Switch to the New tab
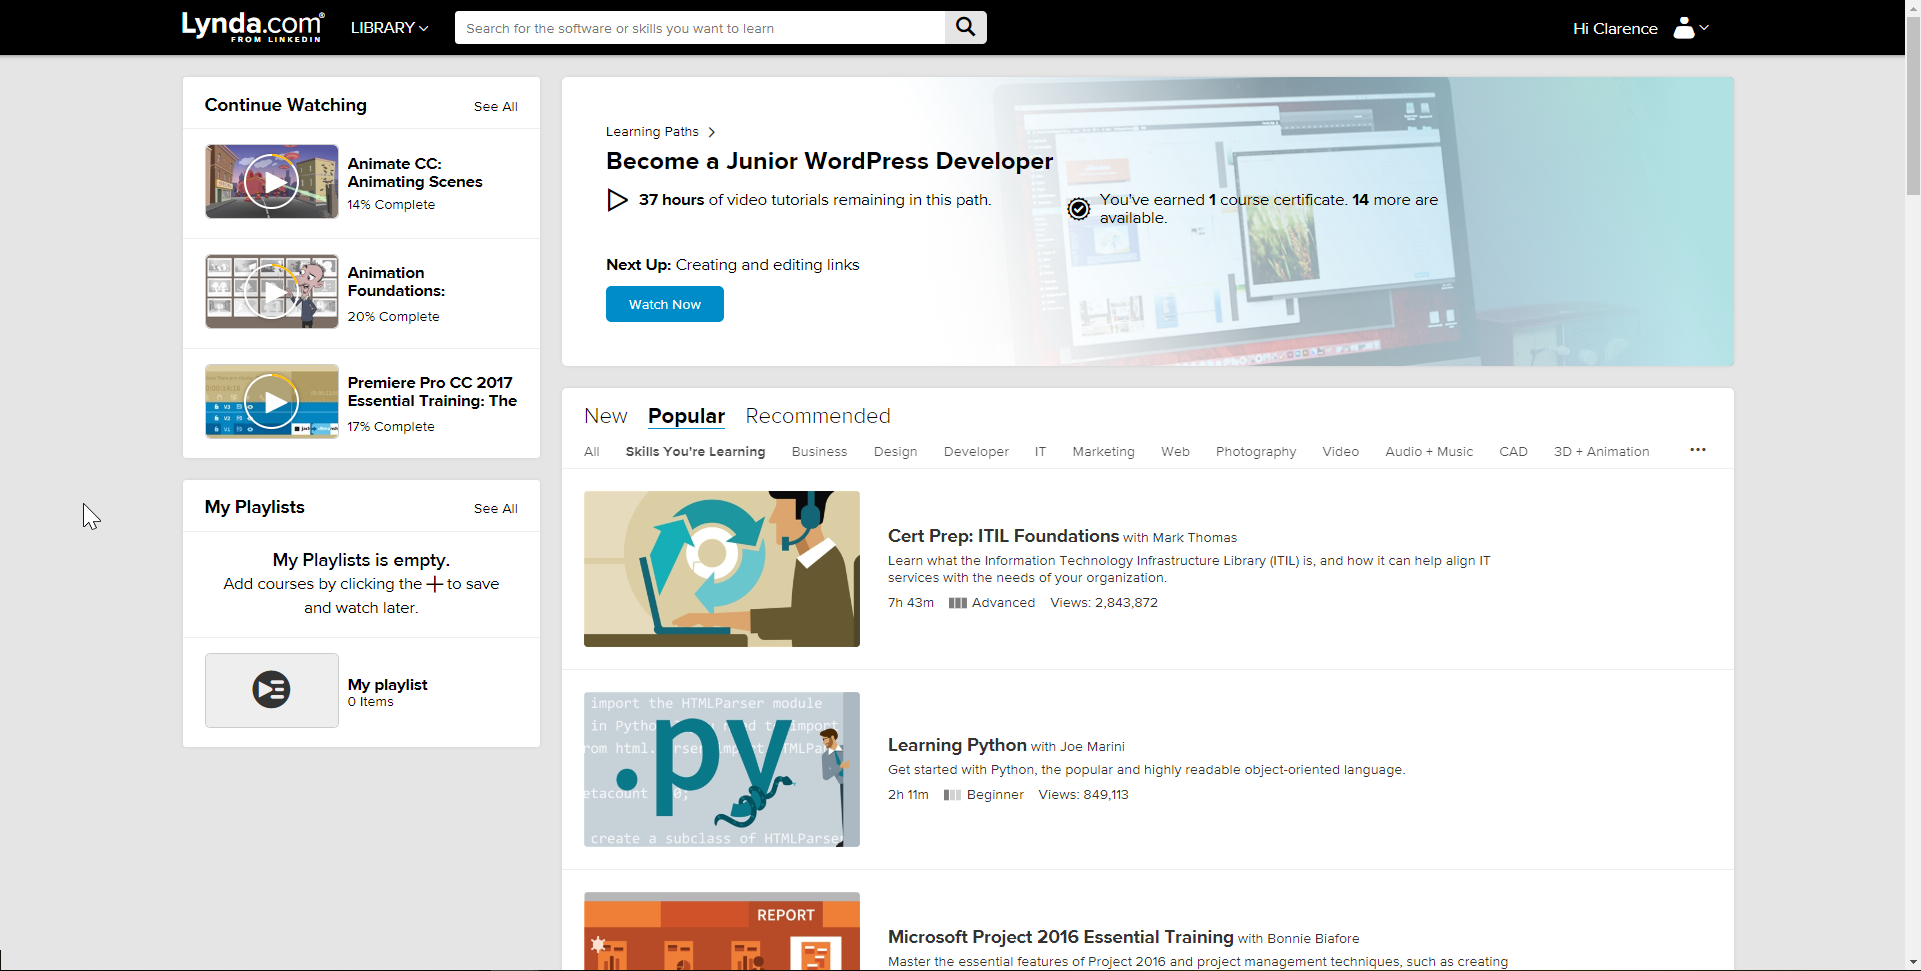This screenshot has width=1921, height=971. click(606, 416)
